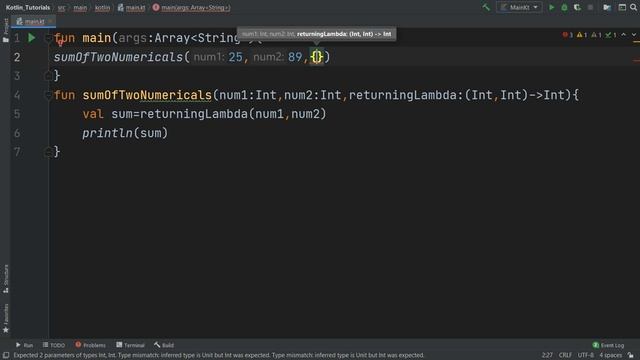Place cursor inside the empty lambda braces
Viewport: 640px width, 360px height.
pyautogui.click(x=317, y=57)
